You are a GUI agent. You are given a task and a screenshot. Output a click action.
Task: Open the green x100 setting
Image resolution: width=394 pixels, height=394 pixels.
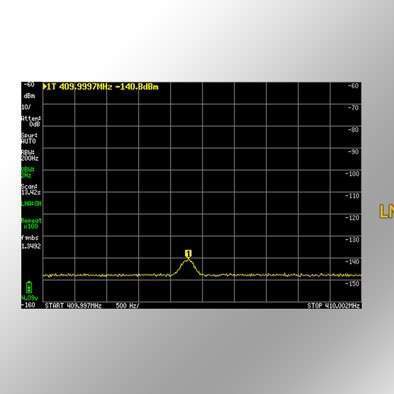coord(32,224)
